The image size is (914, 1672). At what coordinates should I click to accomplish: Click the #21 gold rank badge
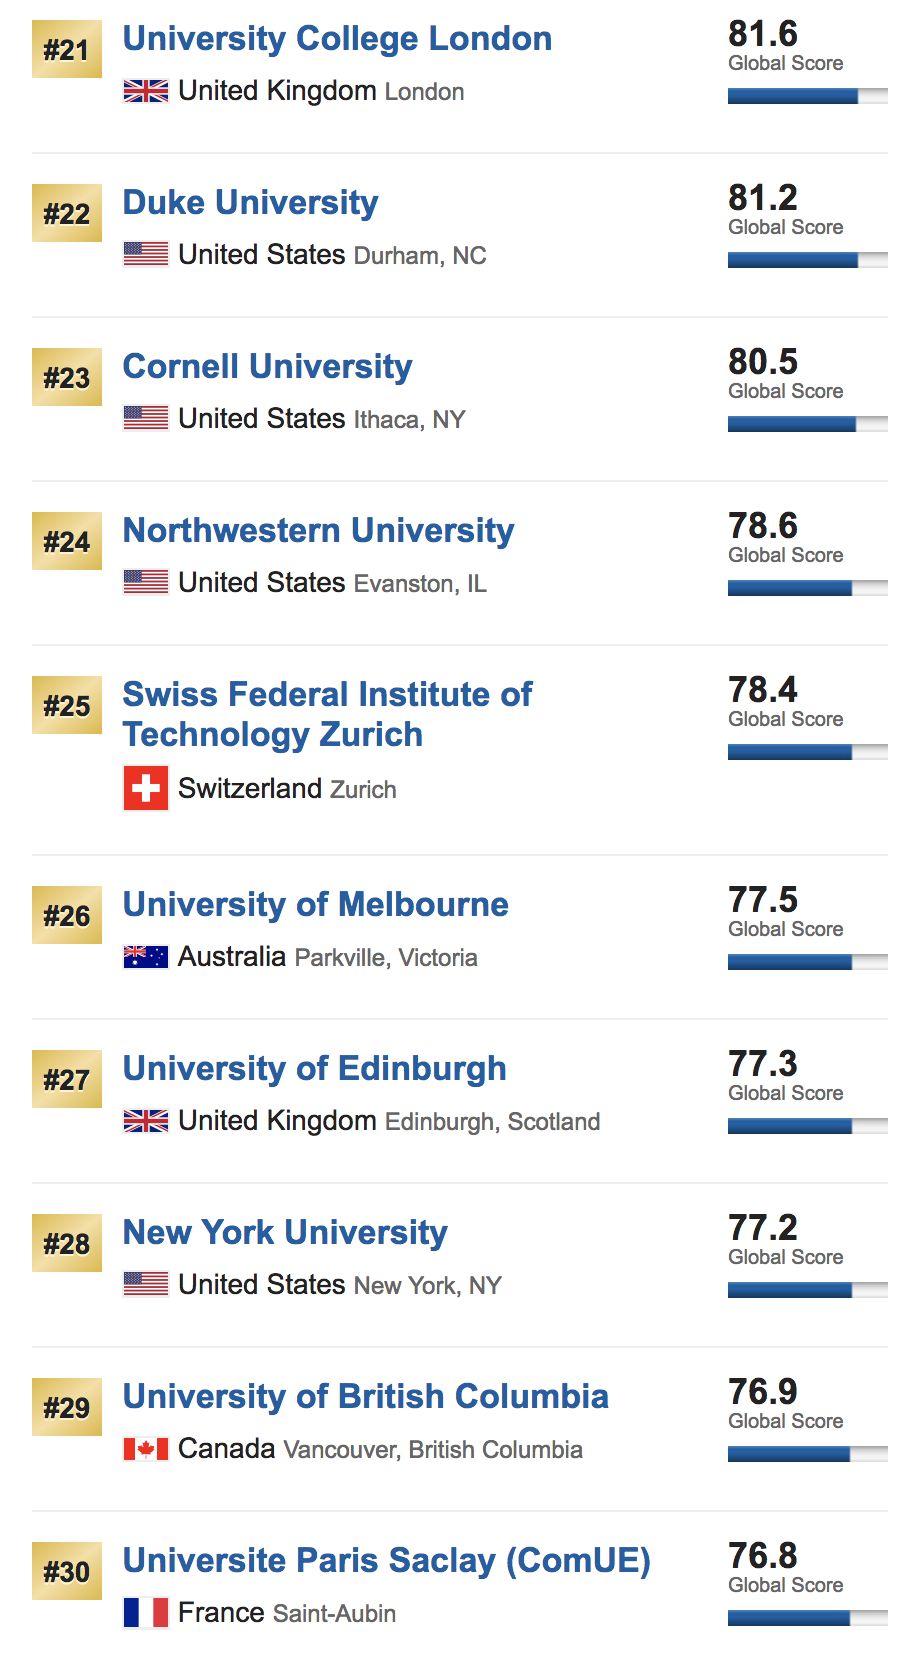click(67, 50)
